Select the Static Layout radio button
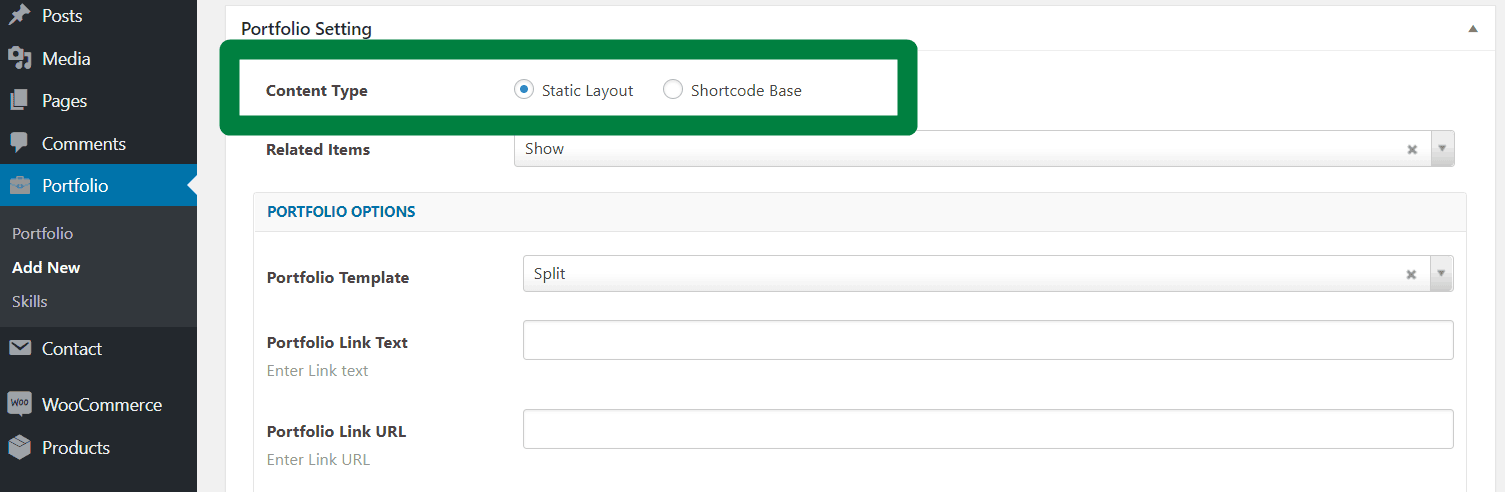Image resolution: width=1505 pixels, height=492 pixels. [523, 90]
